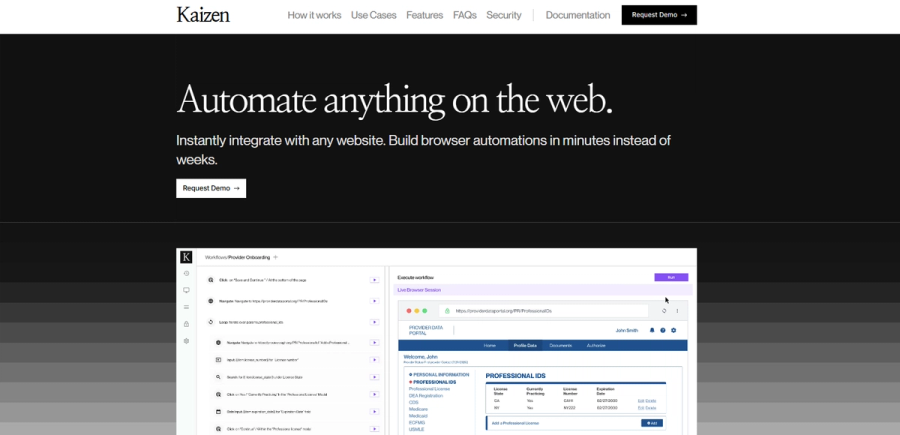Image resolution: width=900 pixels, height=435 pixels.
Task: Click the purple Run button
Action: tap(671, 277)
